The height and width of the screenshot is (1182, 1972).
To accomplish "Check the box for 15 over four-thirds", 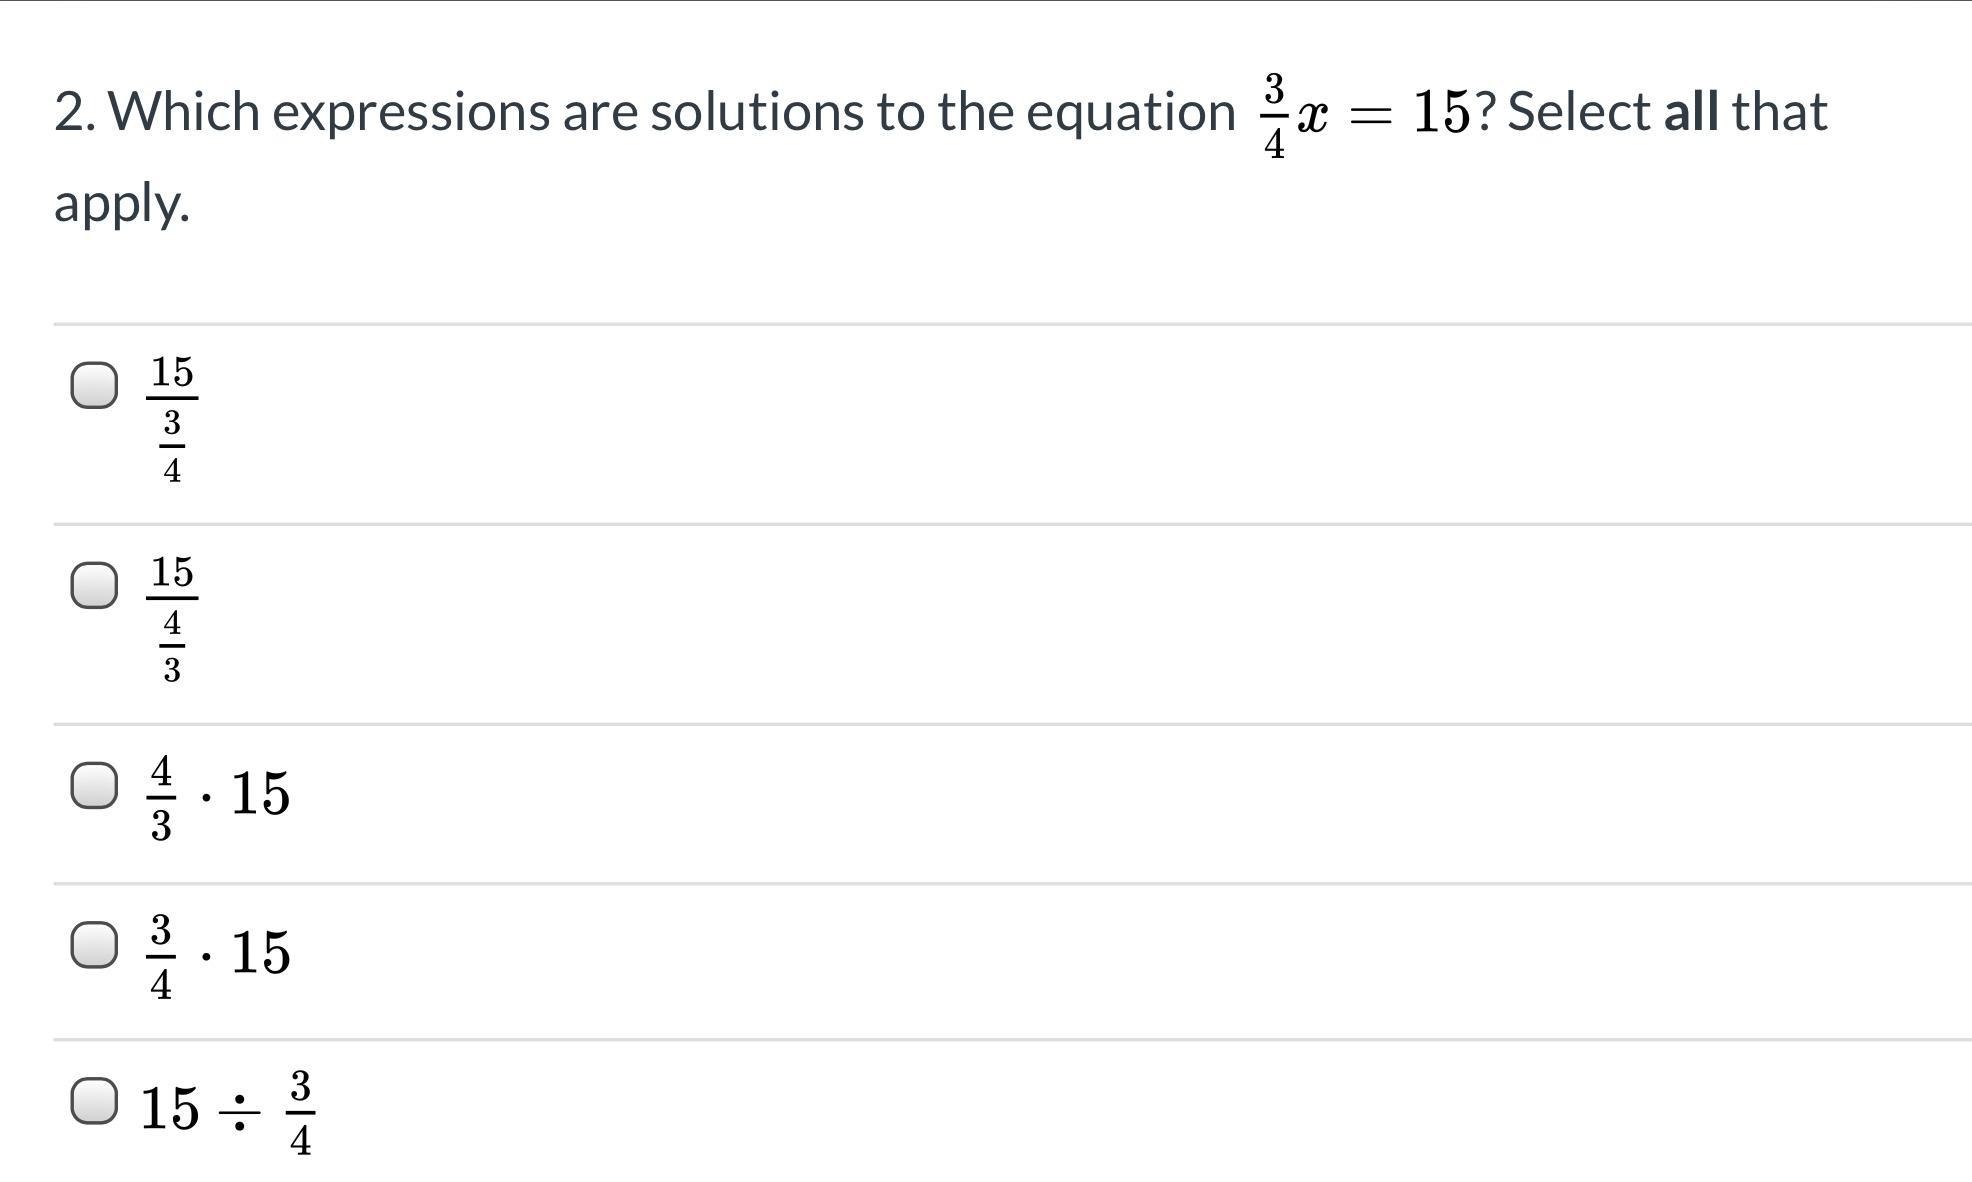I will pos(94,585).
